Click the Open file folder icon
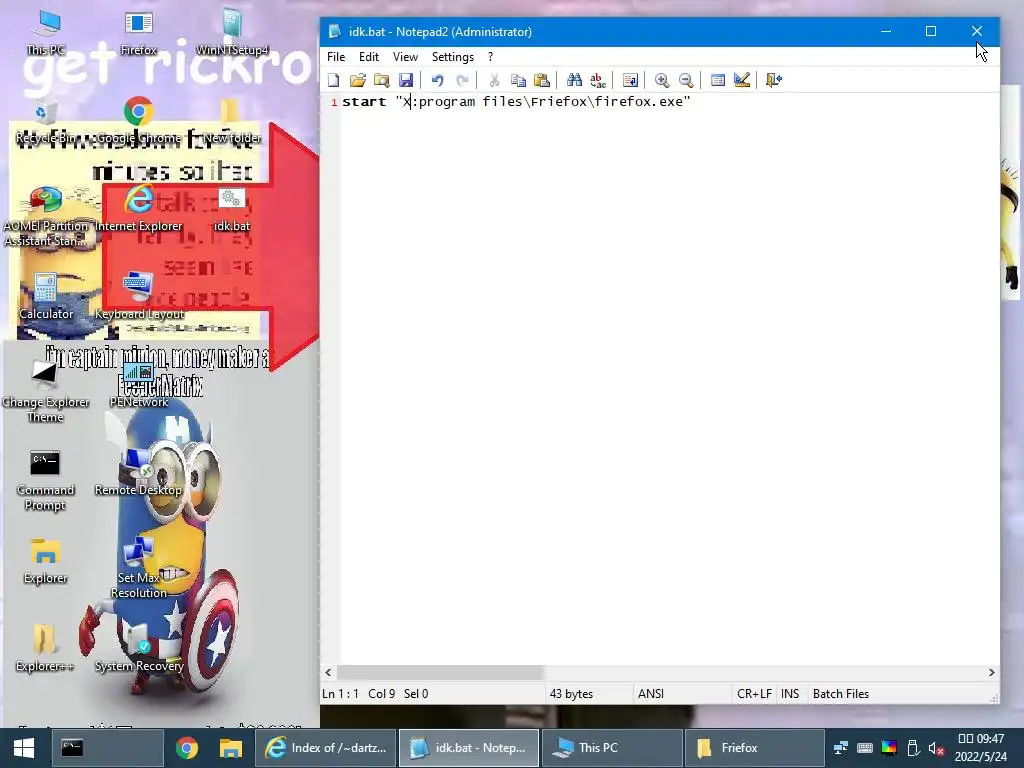This screenshot has width=1024, height=768. [357, 80]
